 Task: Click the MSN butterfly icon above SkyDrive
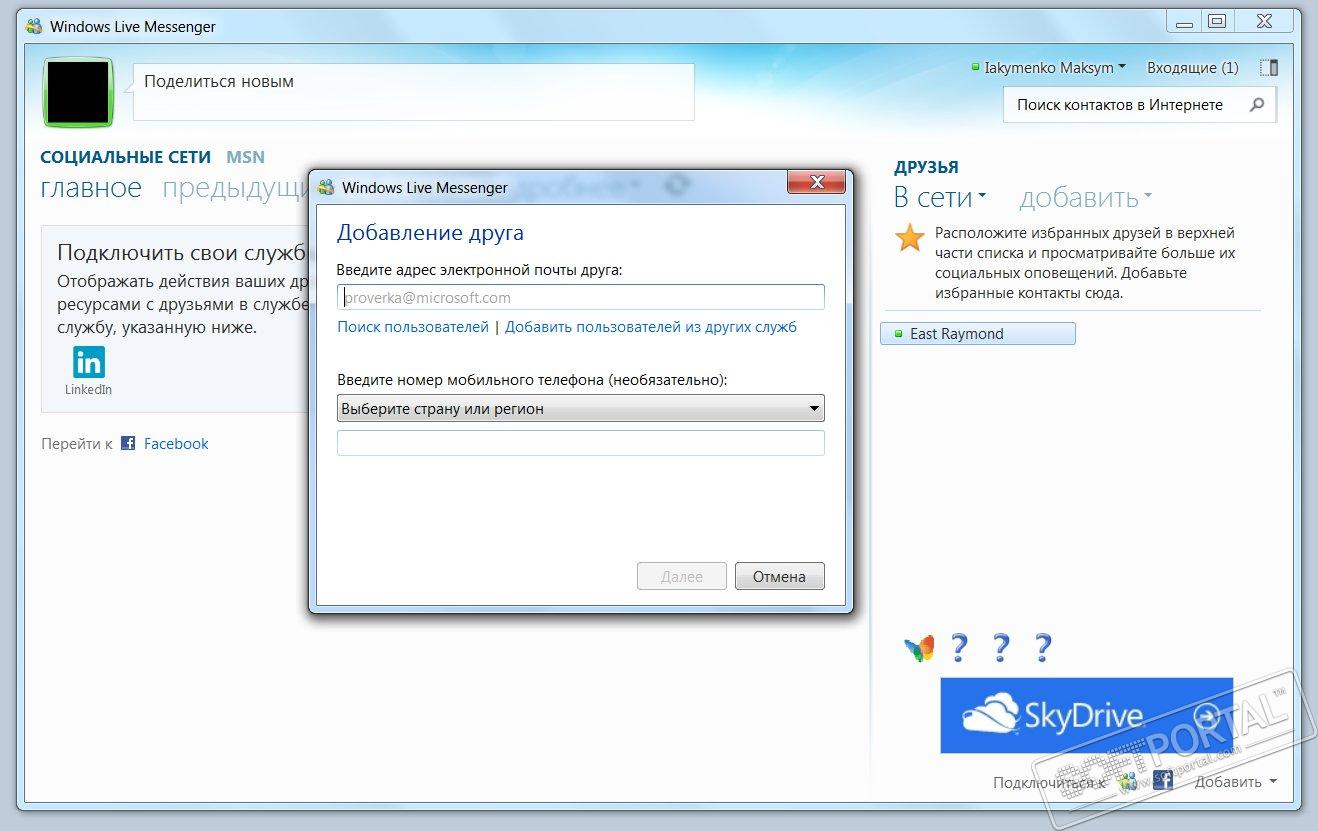pos(919,648)
